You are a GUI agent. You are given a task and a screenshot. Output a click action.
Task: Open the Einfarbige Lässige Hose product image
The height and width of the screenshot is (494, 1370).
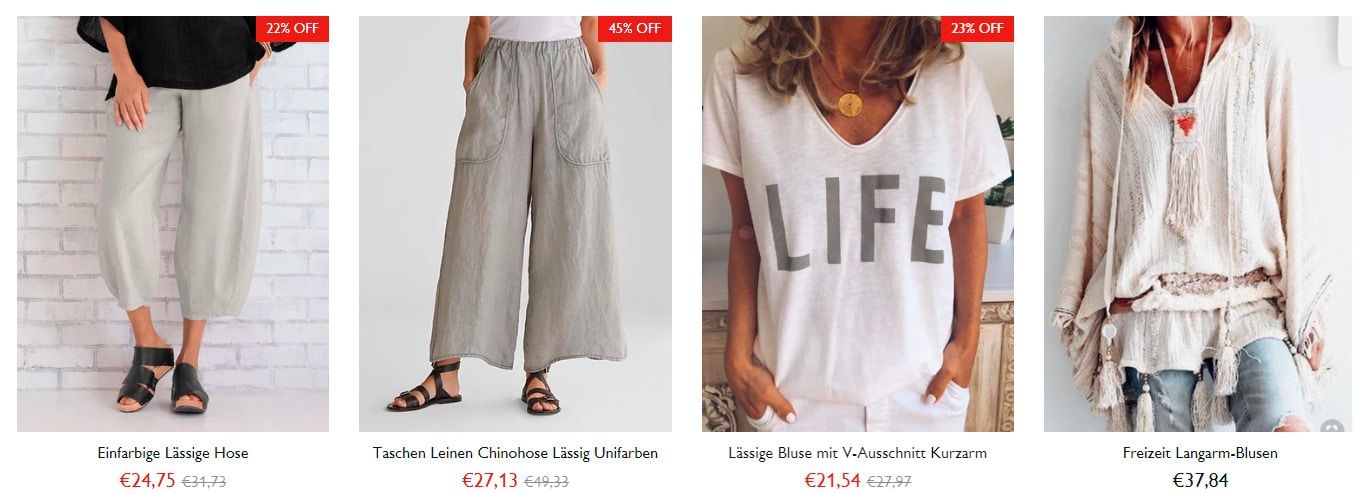coord(173,224)
